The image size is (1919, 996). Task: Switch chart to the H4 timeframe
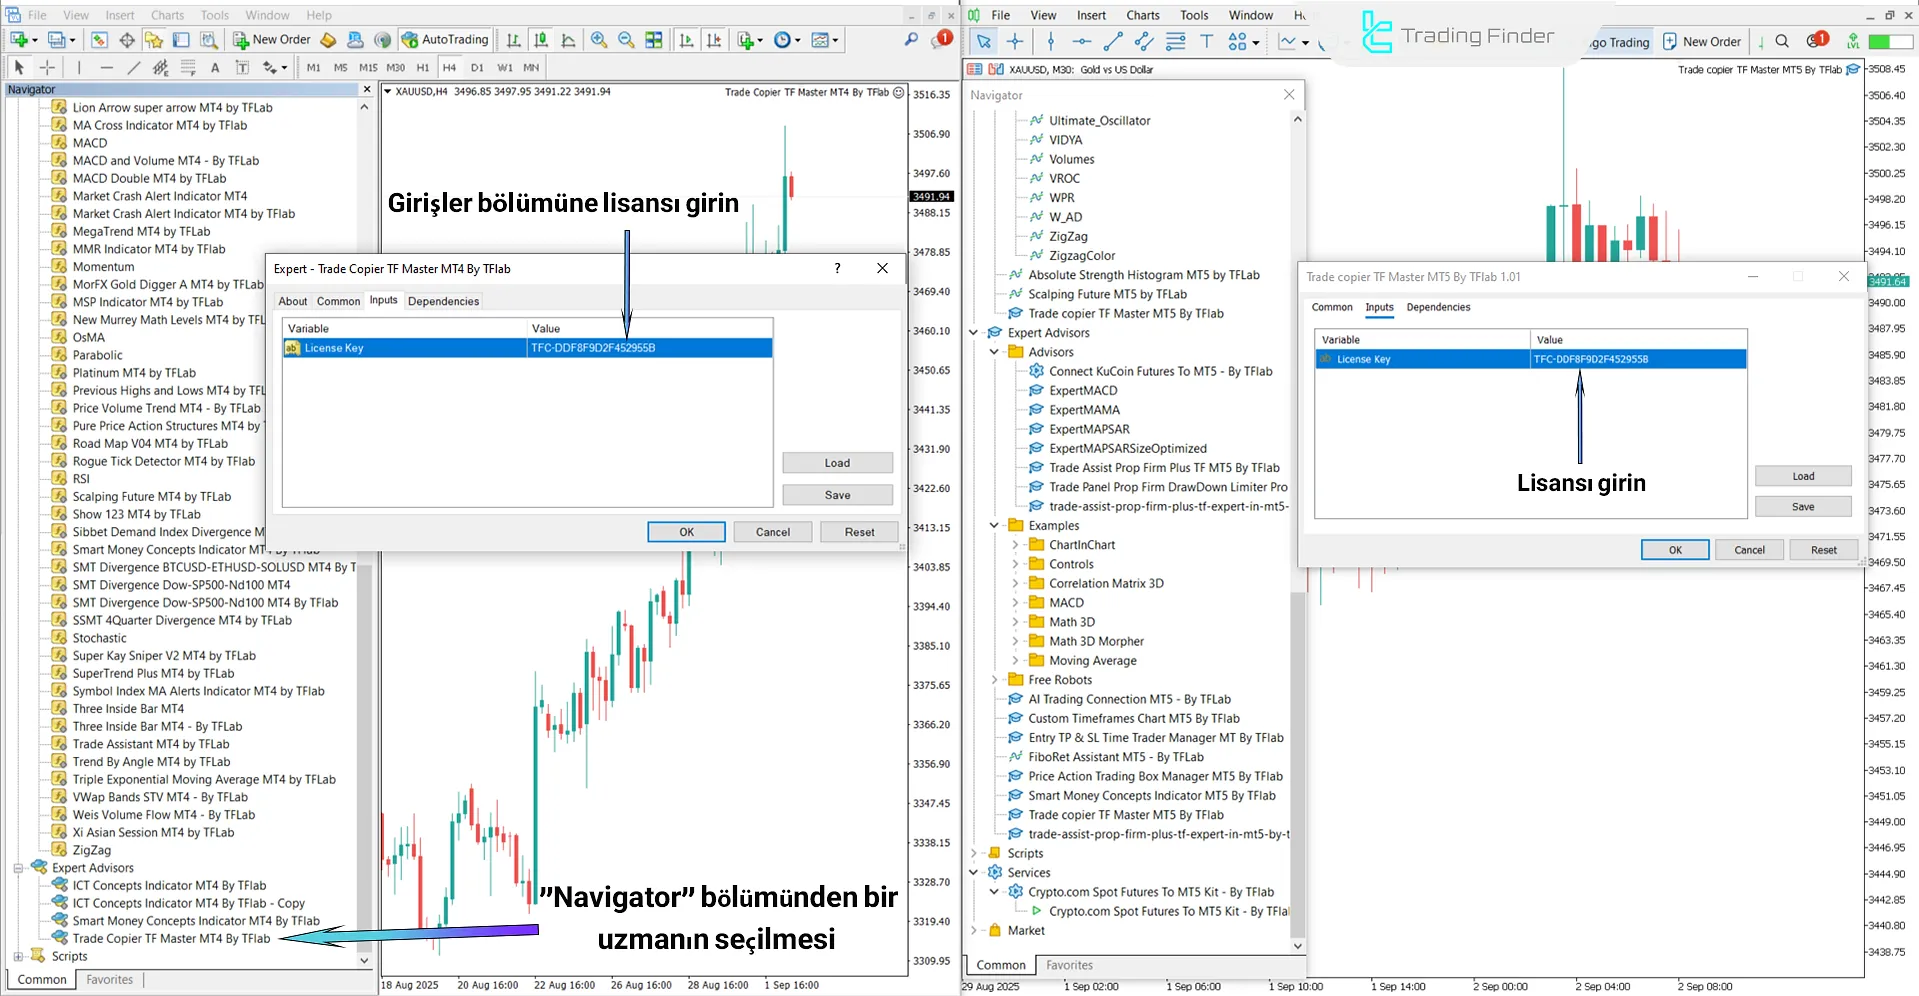click(449, 68)
